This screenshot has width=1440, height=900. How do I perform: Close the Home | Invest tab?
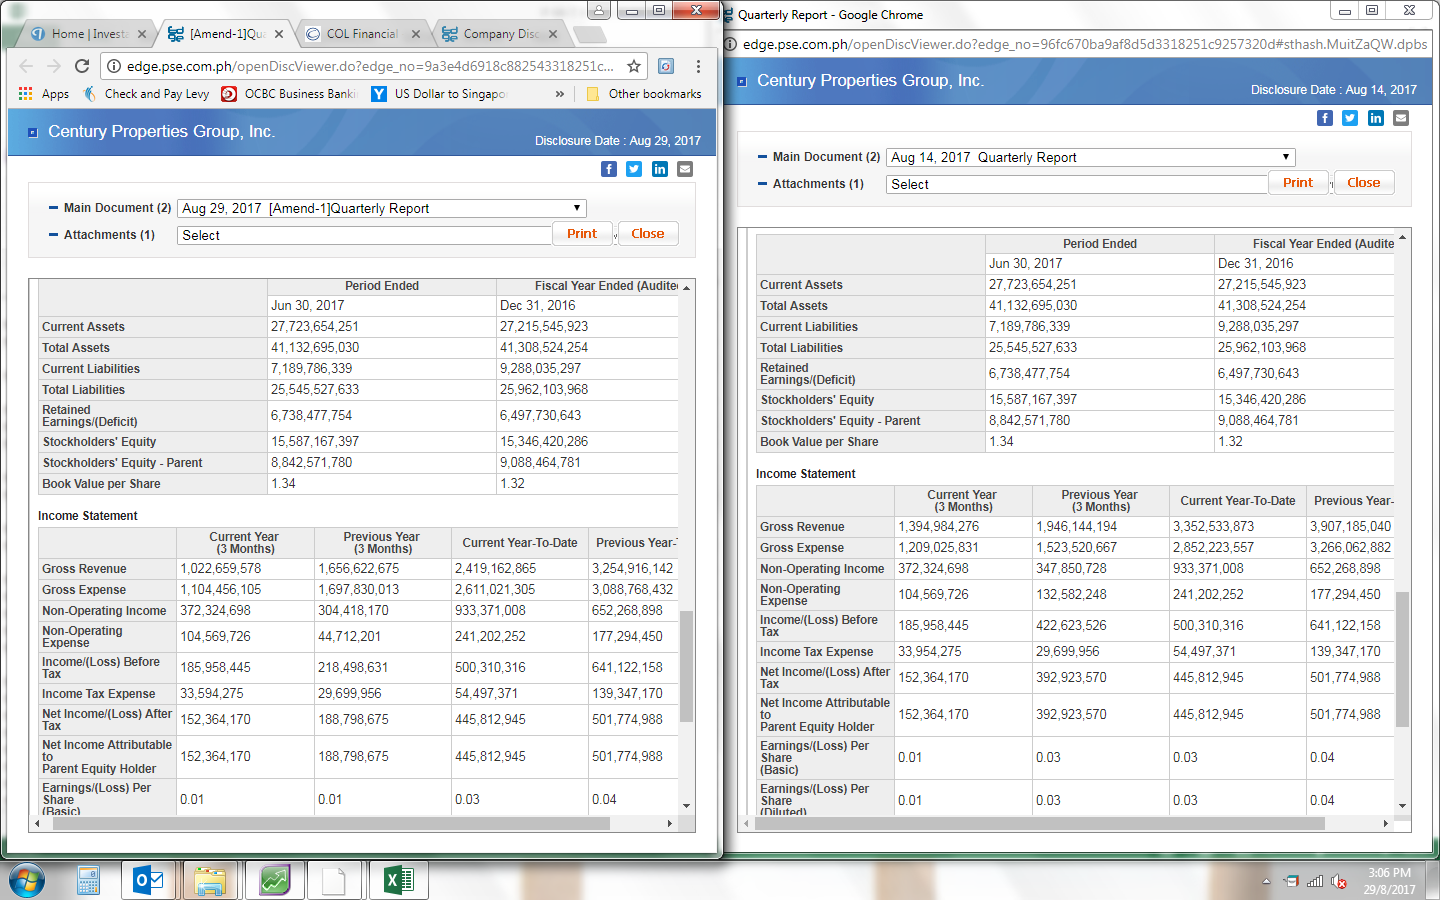(142, 34)
